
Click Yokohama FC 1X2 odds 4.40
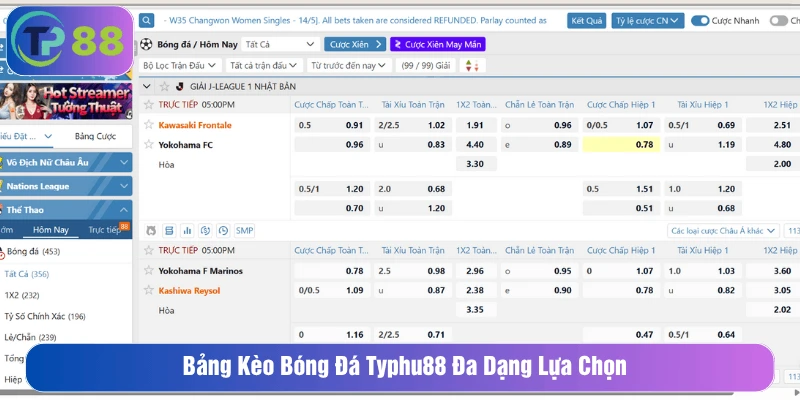click(x=476, y=144)
